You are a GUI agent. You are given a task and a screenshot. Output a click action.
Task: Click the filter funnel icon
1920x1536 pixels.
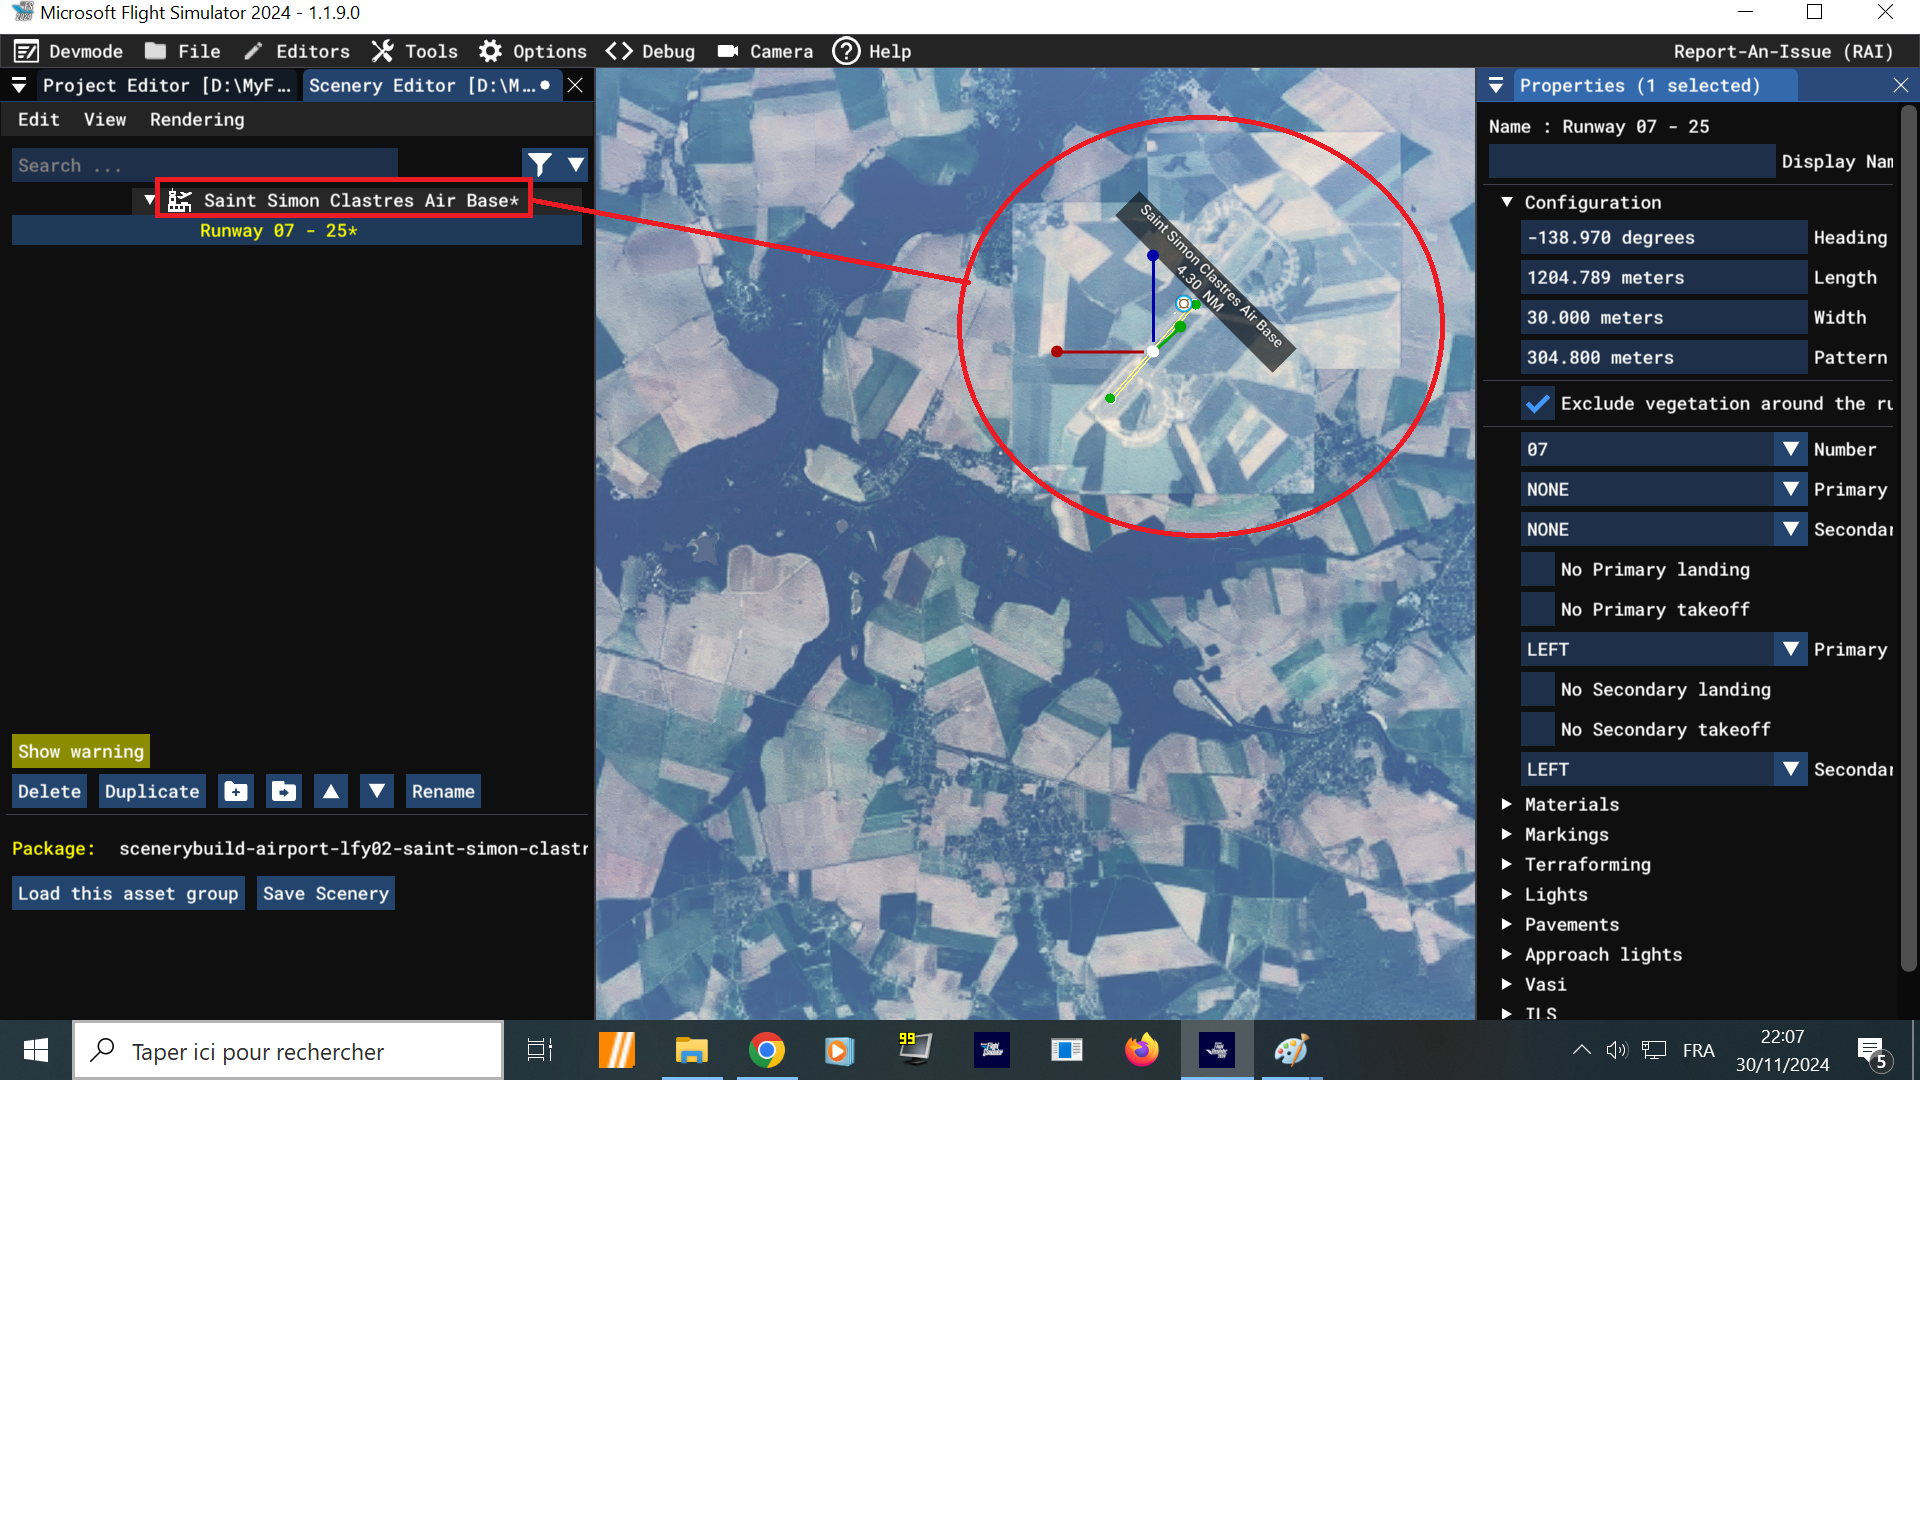coord(540,164)
